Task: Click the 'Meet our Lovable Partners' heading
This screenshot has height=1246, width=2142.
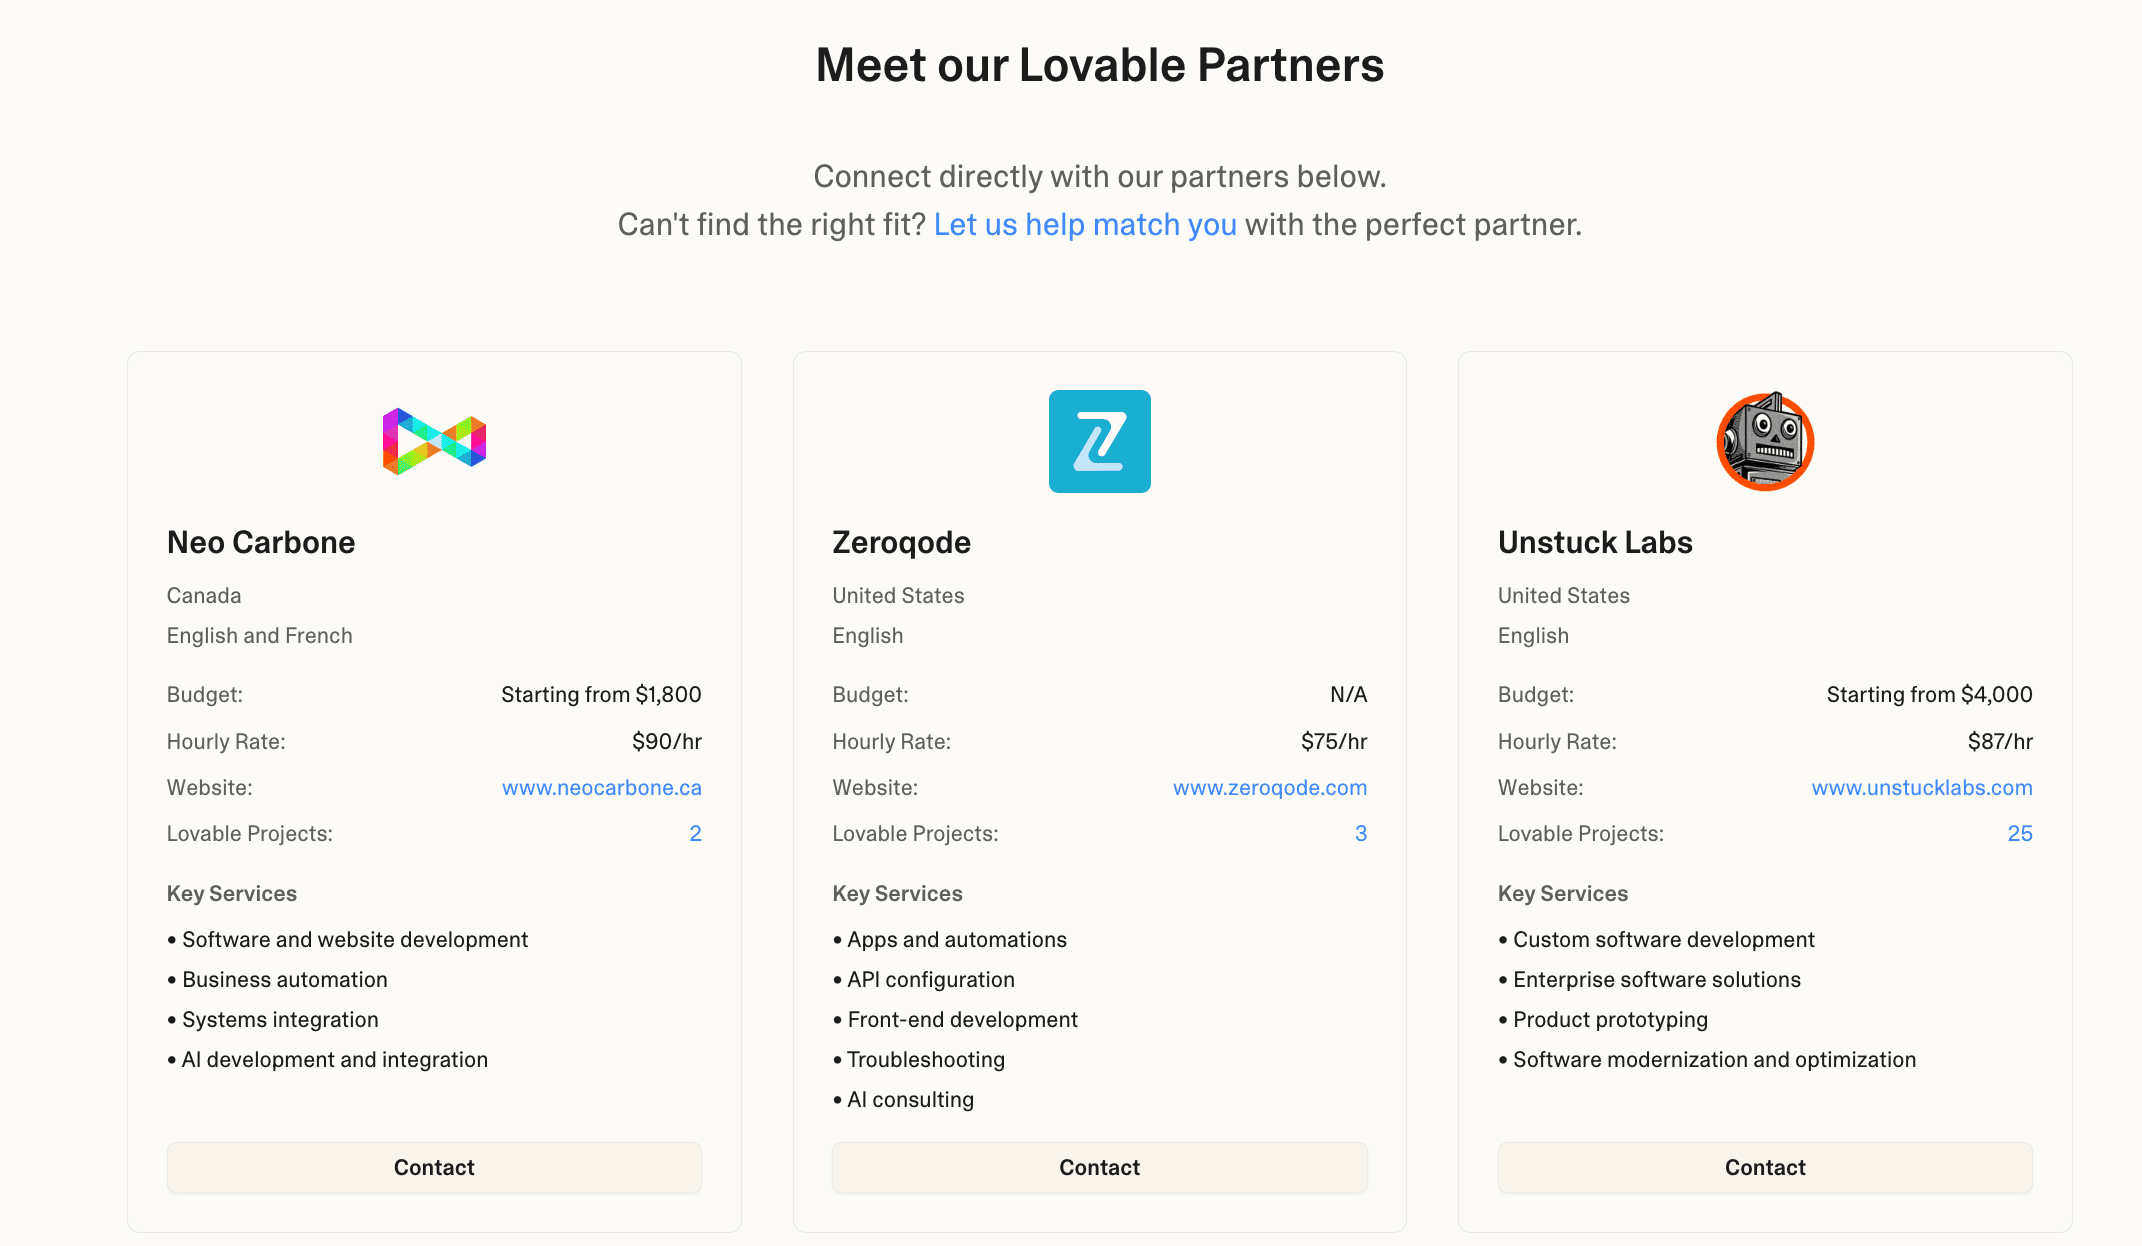Action: coord(1100,65)
